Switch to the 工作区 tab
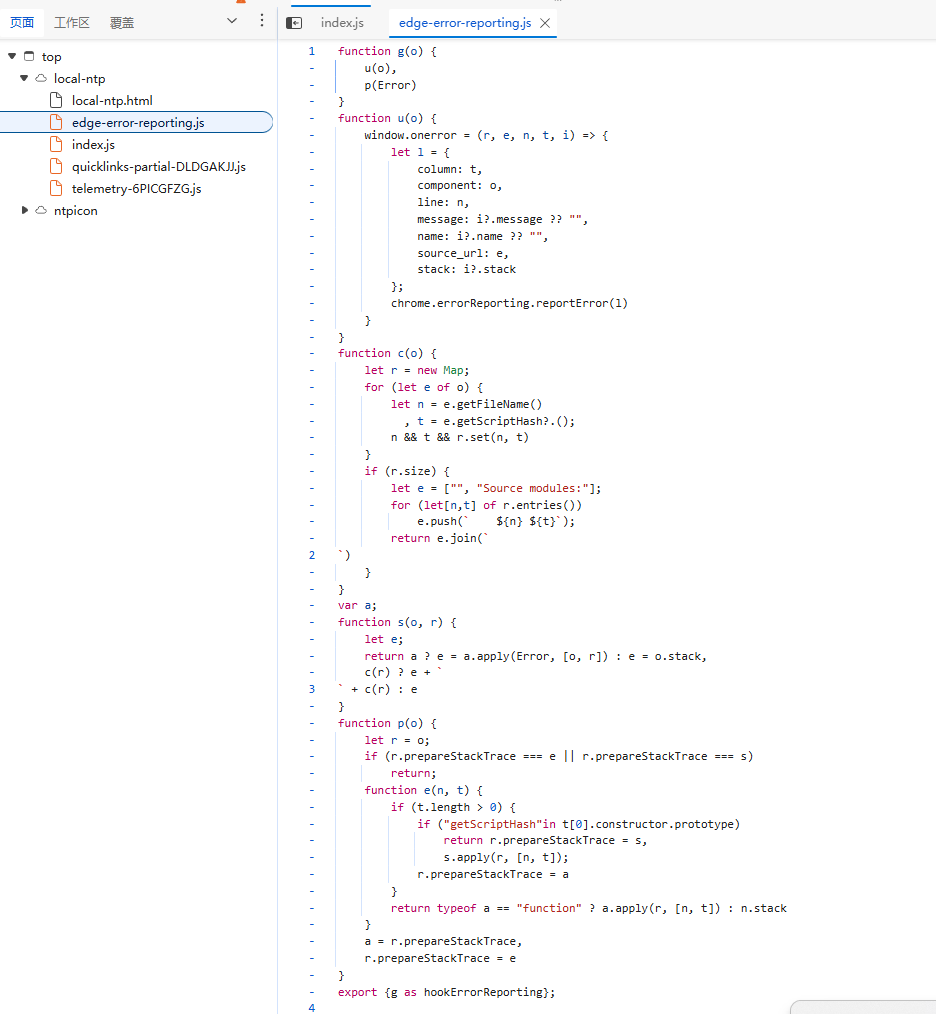936x1014 pixels. tap(72, 23)
